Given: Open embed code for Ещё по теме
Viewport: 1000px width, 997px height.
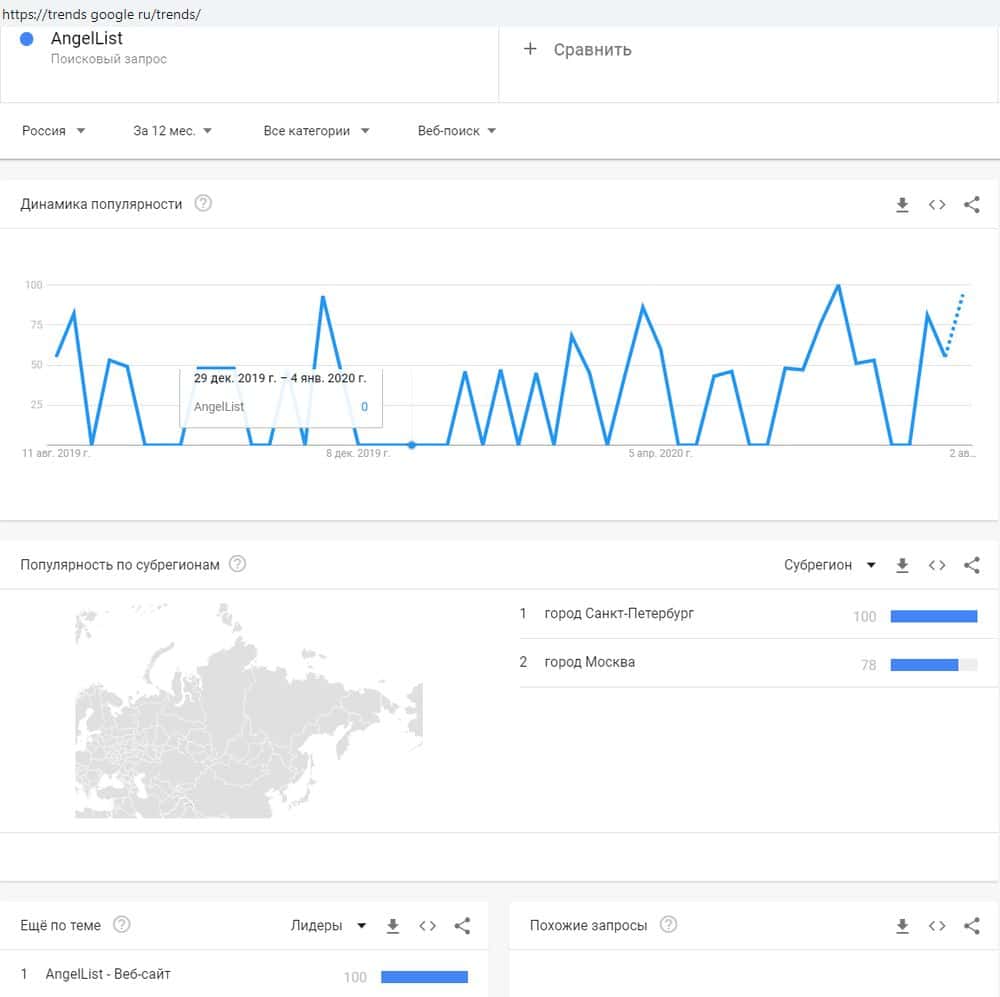Looking at the screenshot, I should pos(427,926).
